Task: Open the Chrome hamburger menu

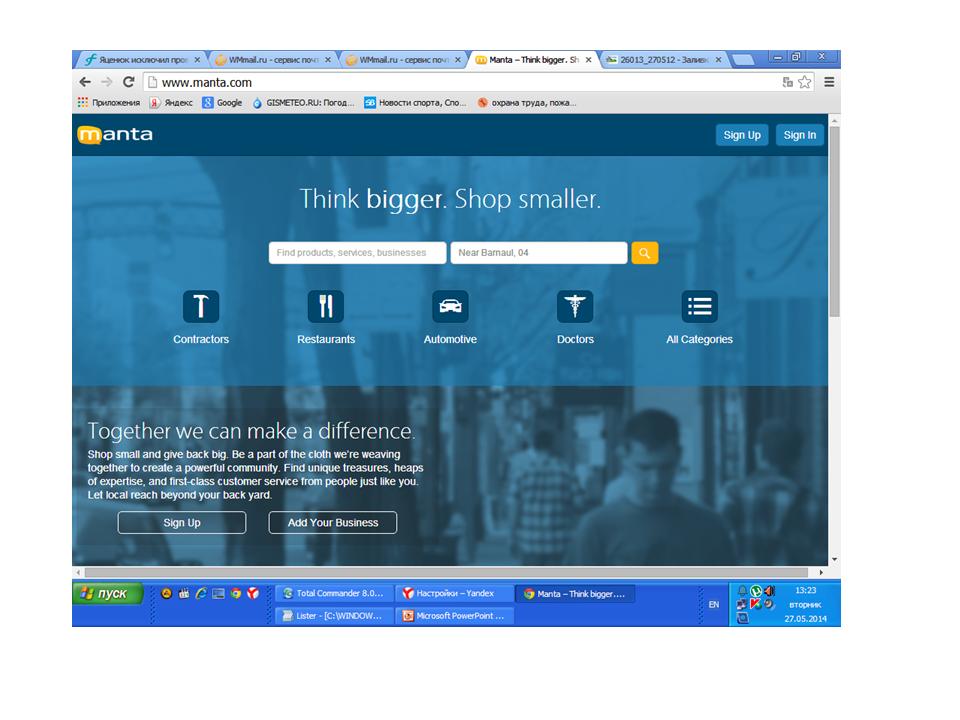Action: tap(830, 82)
